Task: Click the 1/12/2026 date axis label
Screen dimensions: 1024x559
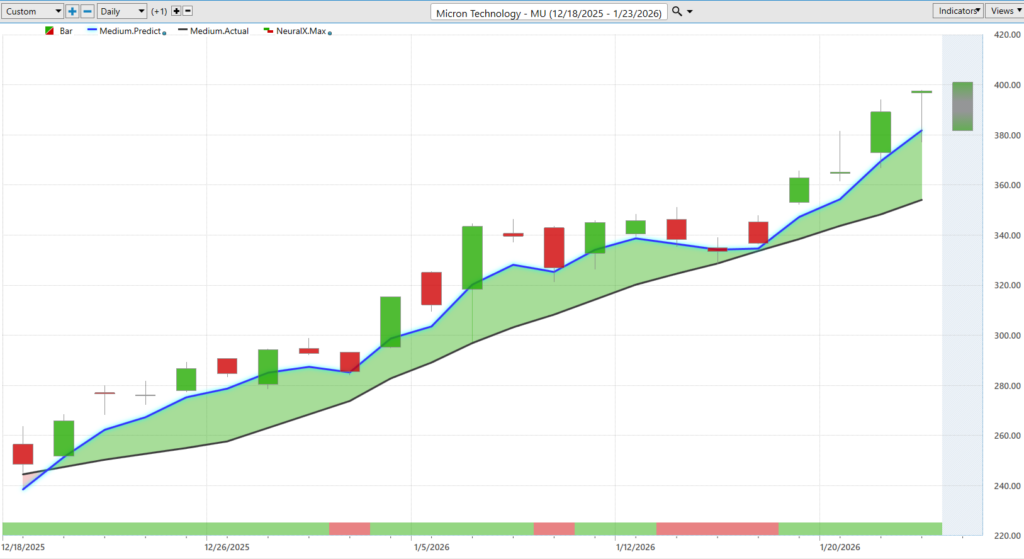Action: click(x=635, y=547)
